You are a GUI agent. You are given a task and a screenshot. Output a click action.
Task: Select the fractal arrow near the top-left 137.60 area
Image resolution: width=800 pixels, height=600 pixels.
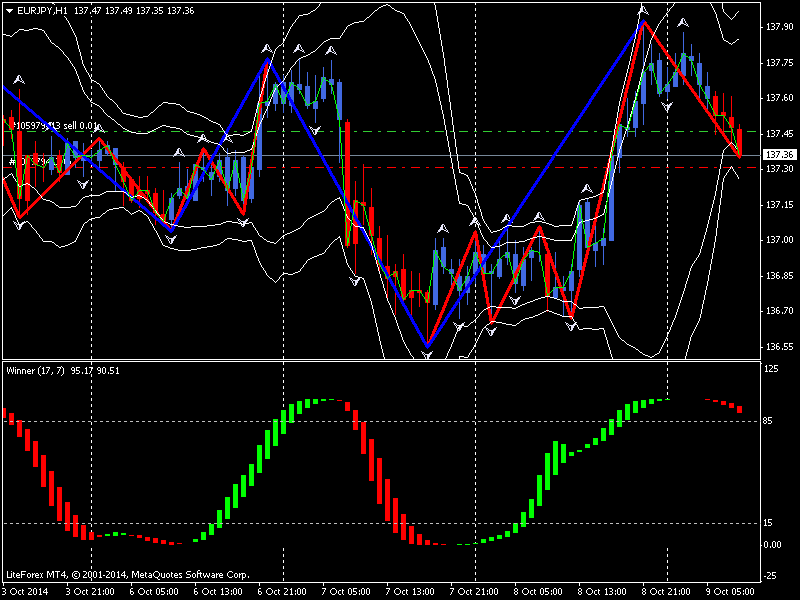18,80
